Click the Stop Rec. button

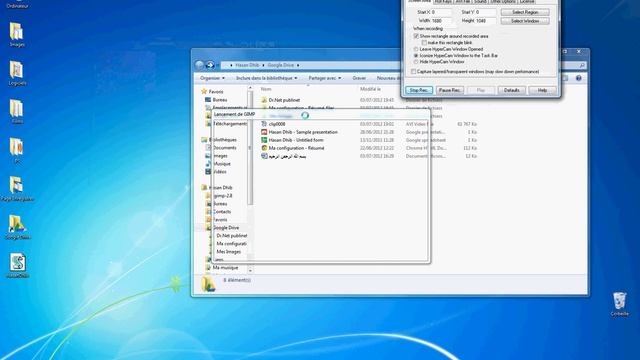(419, 90)
